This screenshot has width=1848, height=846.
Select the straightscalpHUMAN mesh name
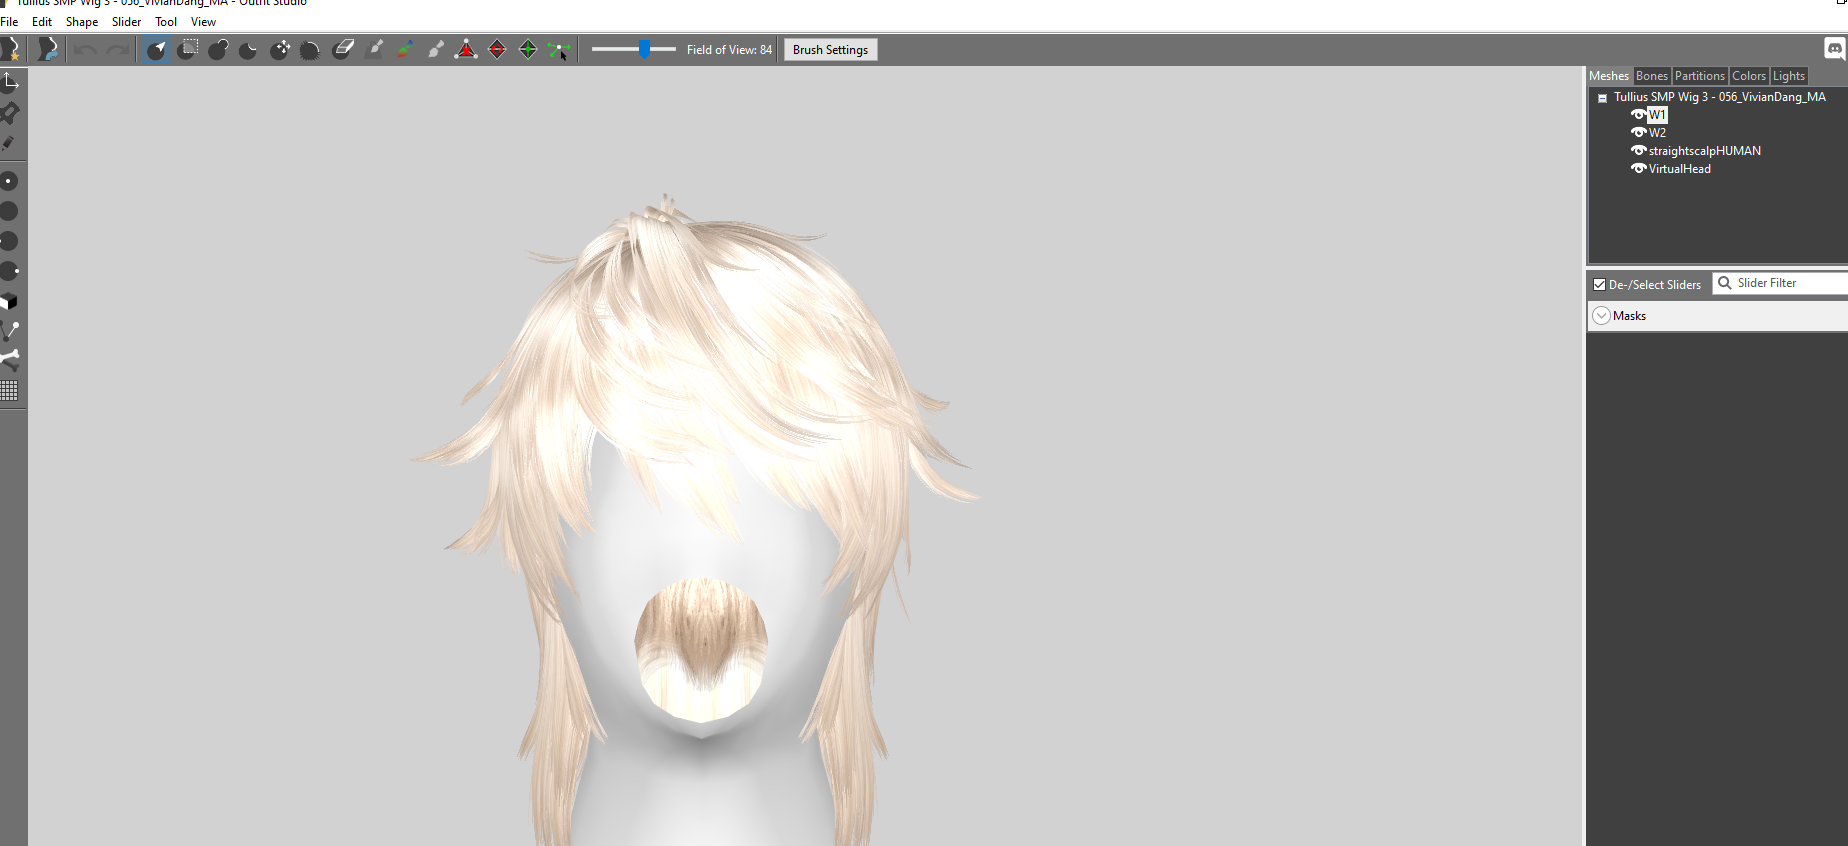pyautogui.click(x=1705, y=150)
